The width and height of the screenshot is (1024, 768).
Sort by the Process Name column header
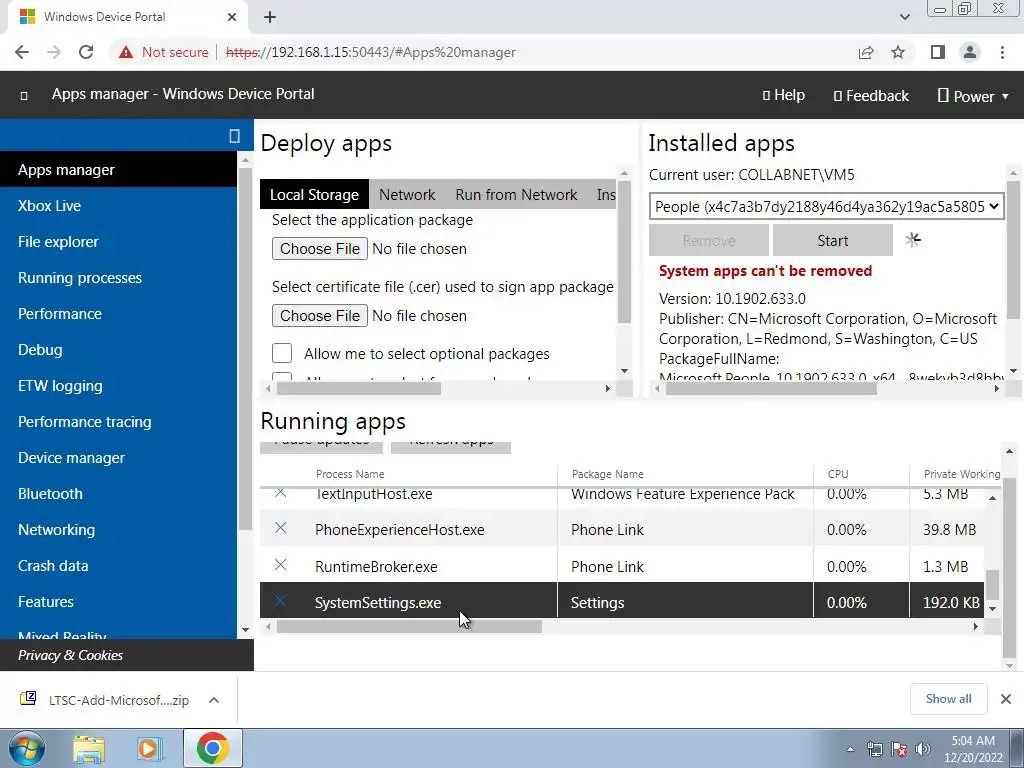click(x=350, y=474)
